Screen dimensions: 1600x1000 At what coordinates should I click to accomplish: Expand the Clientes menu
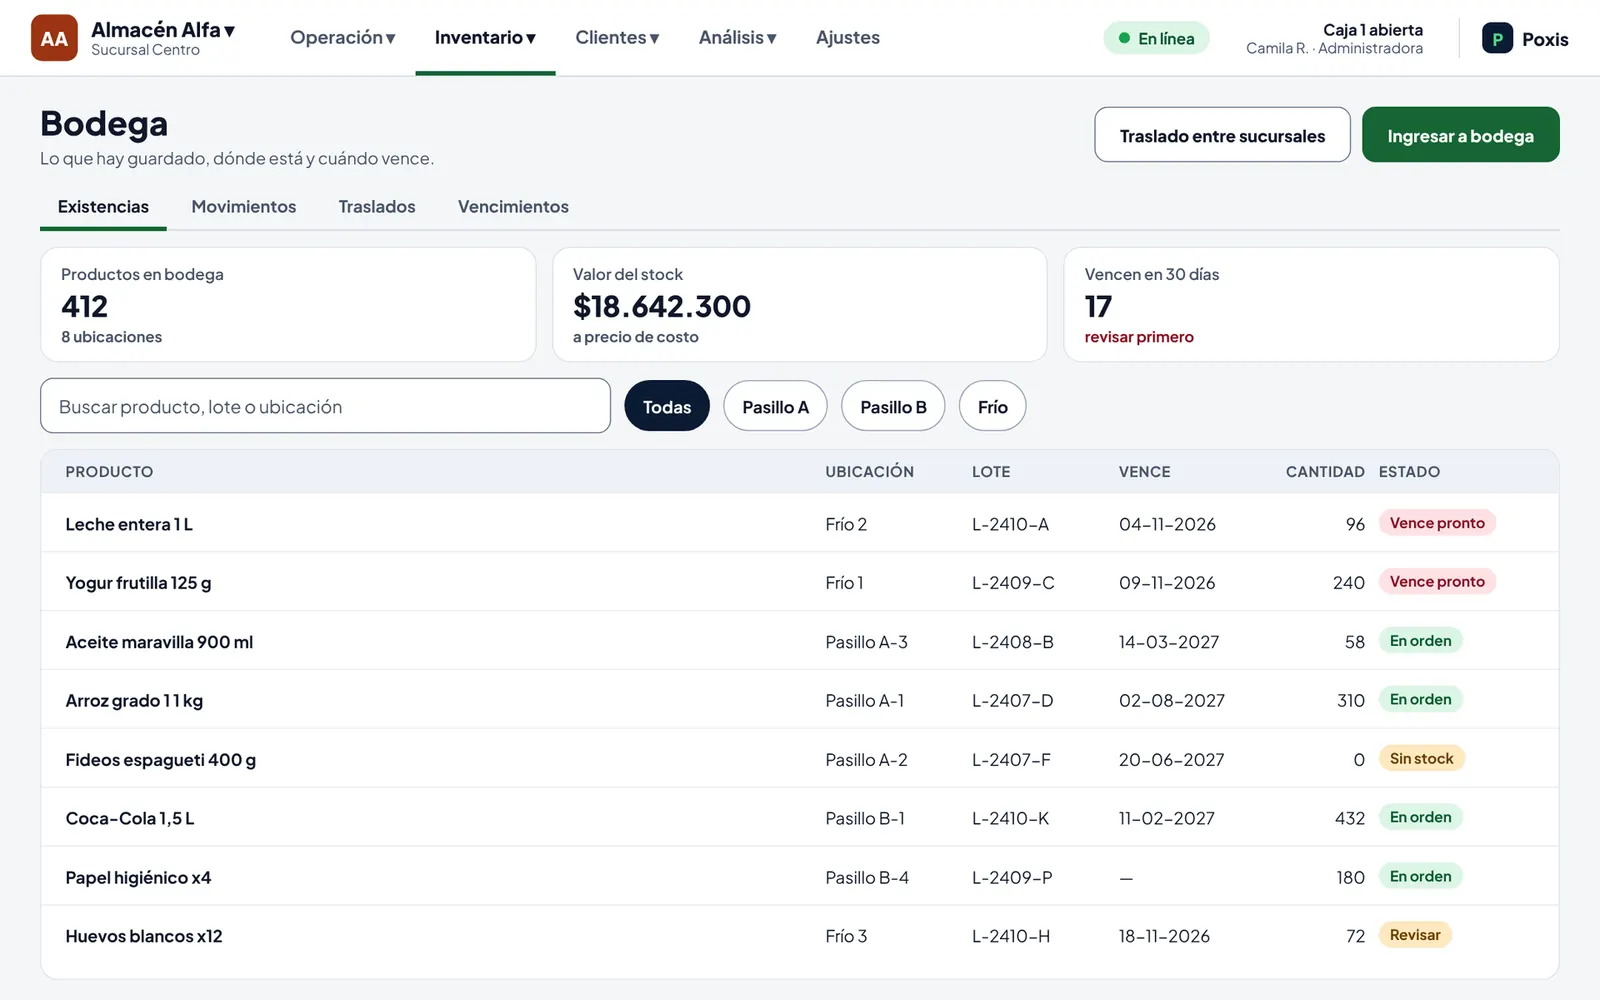(x=617, y=38)
